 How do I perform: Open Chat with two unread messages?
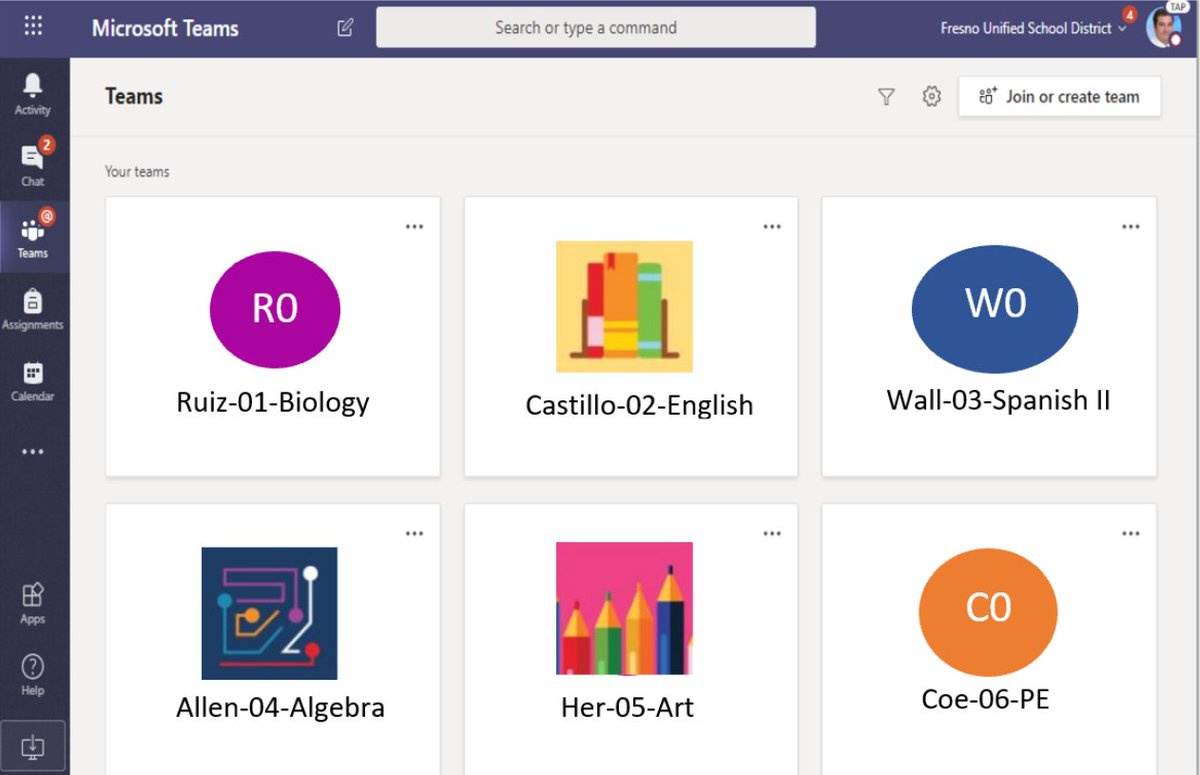click(x=33, y=165)
